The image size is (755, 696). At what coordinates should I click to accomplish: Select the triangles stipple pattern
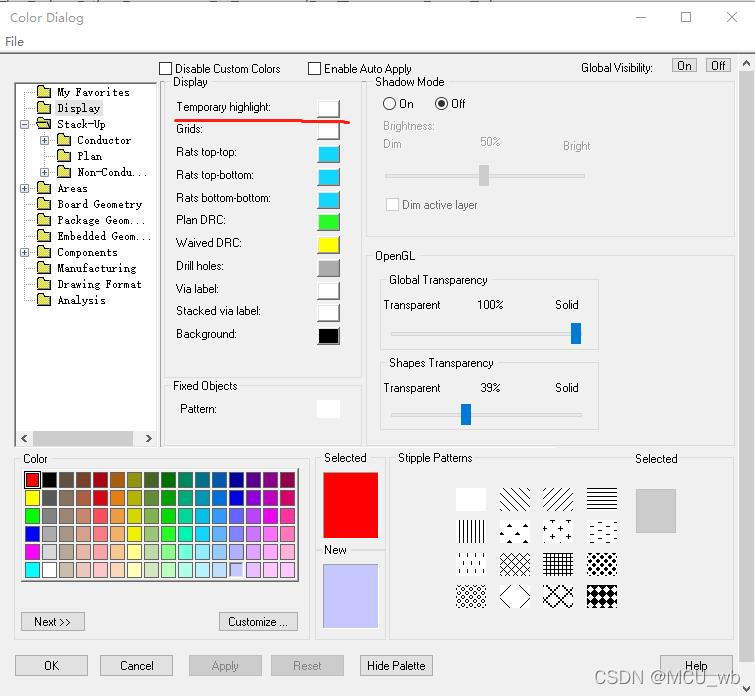pos(515,532)
